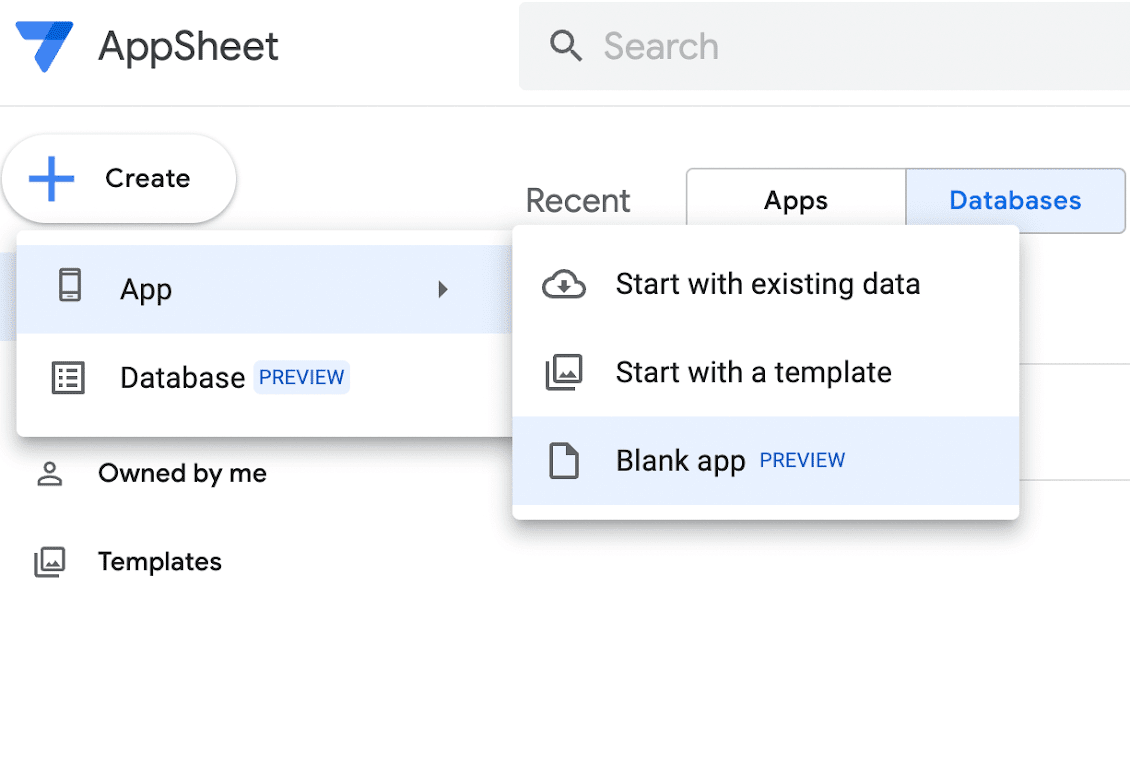Click the image gallery icon beside Start with a template
Screen dimensions: 1130x774
(x=564, y=373)
